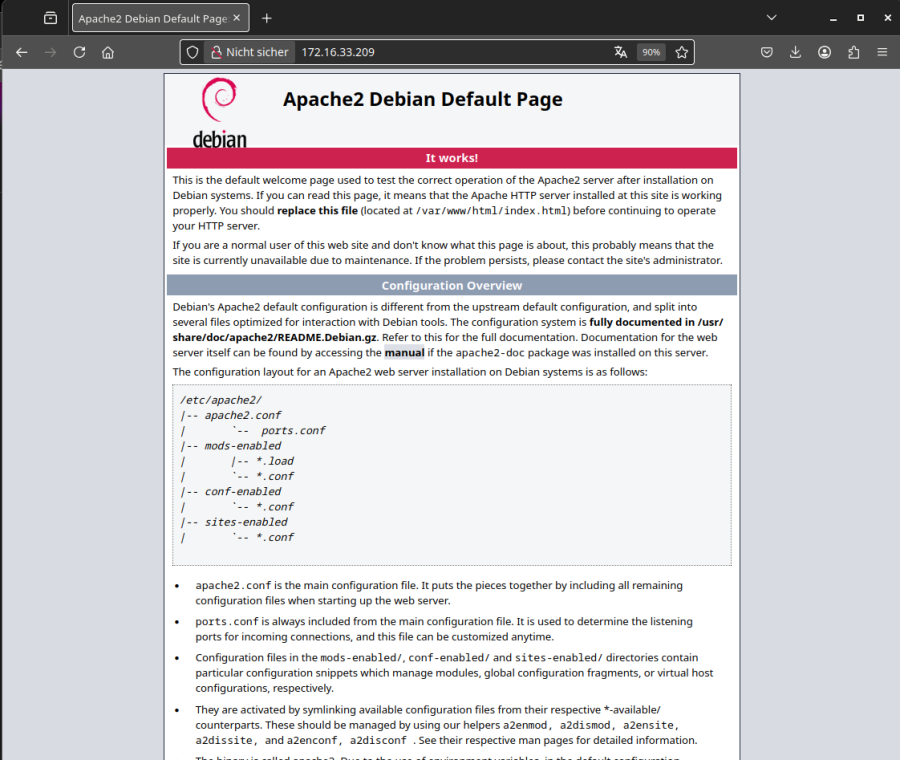The height and width of the screenshot is (760, 900).
Task: Reset zoom via the 90% indicator
Action: click(651, 51)
